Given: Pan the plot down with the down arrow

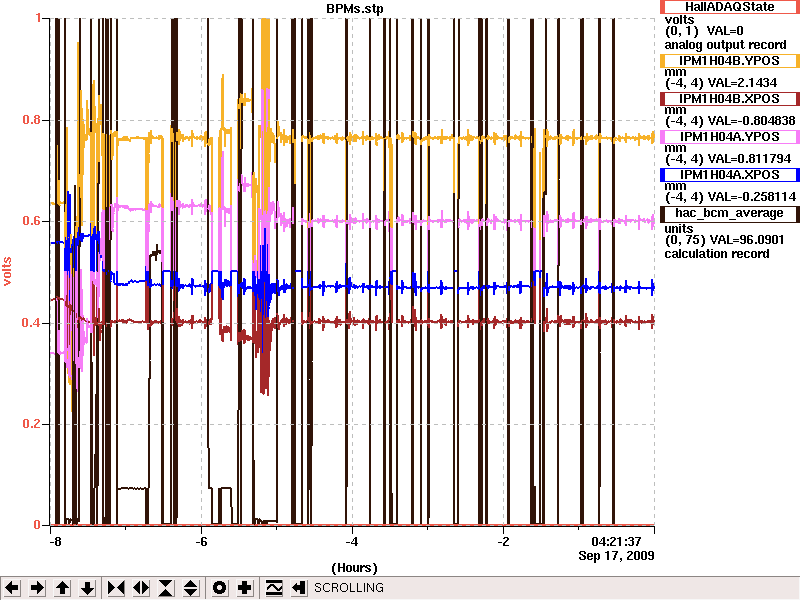Looking at the screenshot, I should point(88,588).
